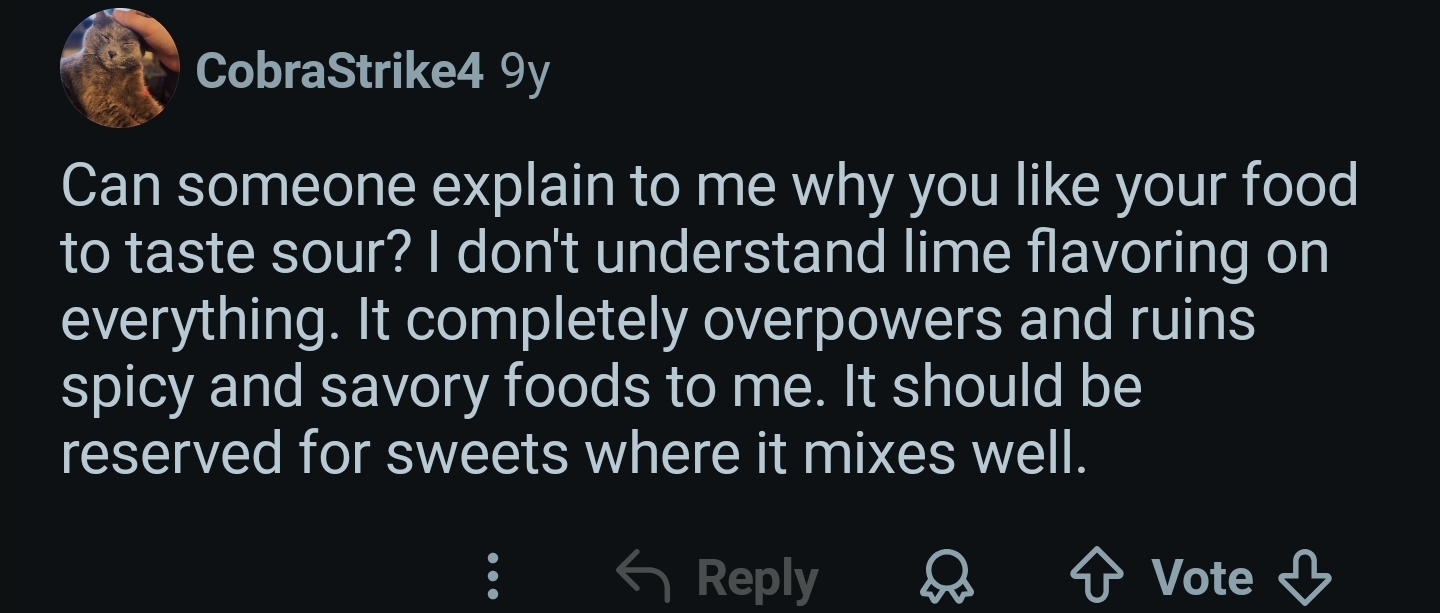Click the 9y comment timestamp
Image resolution: width=1440 pixels, height=613 pixels.
pyautogui.click(x=524, y=73)
